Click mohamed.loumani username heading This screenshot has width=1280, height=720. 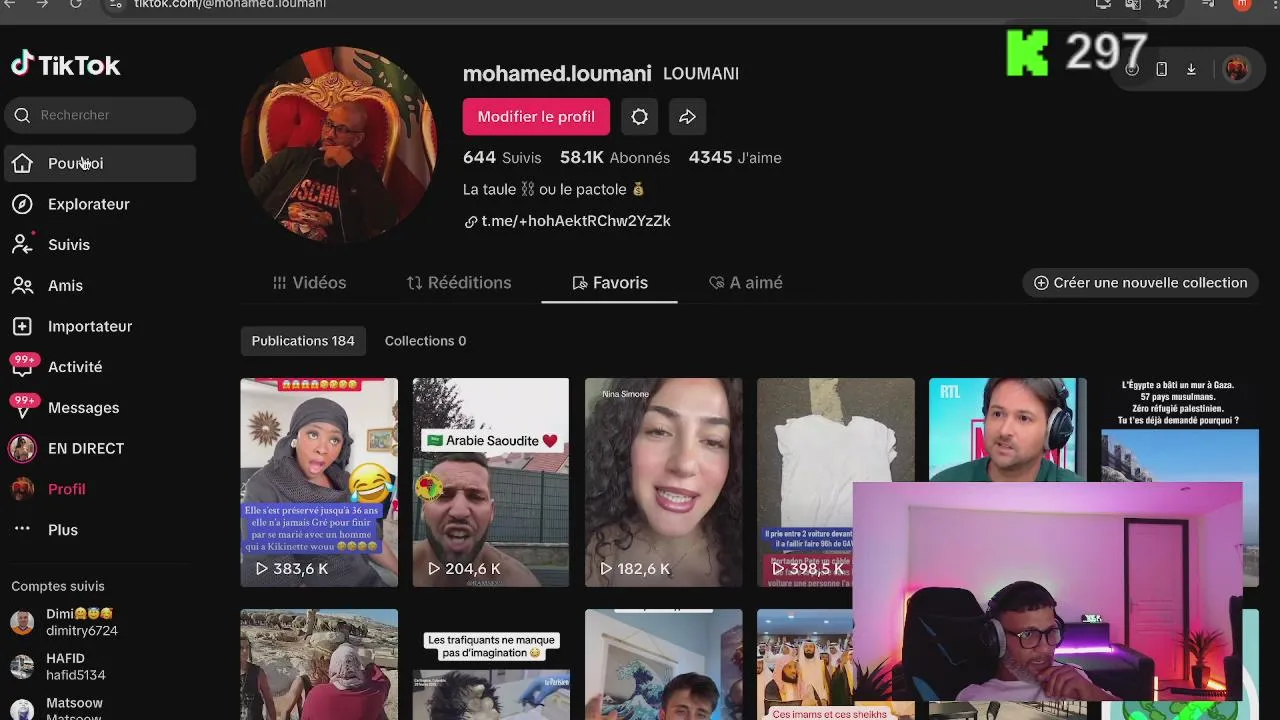point(557,73)
